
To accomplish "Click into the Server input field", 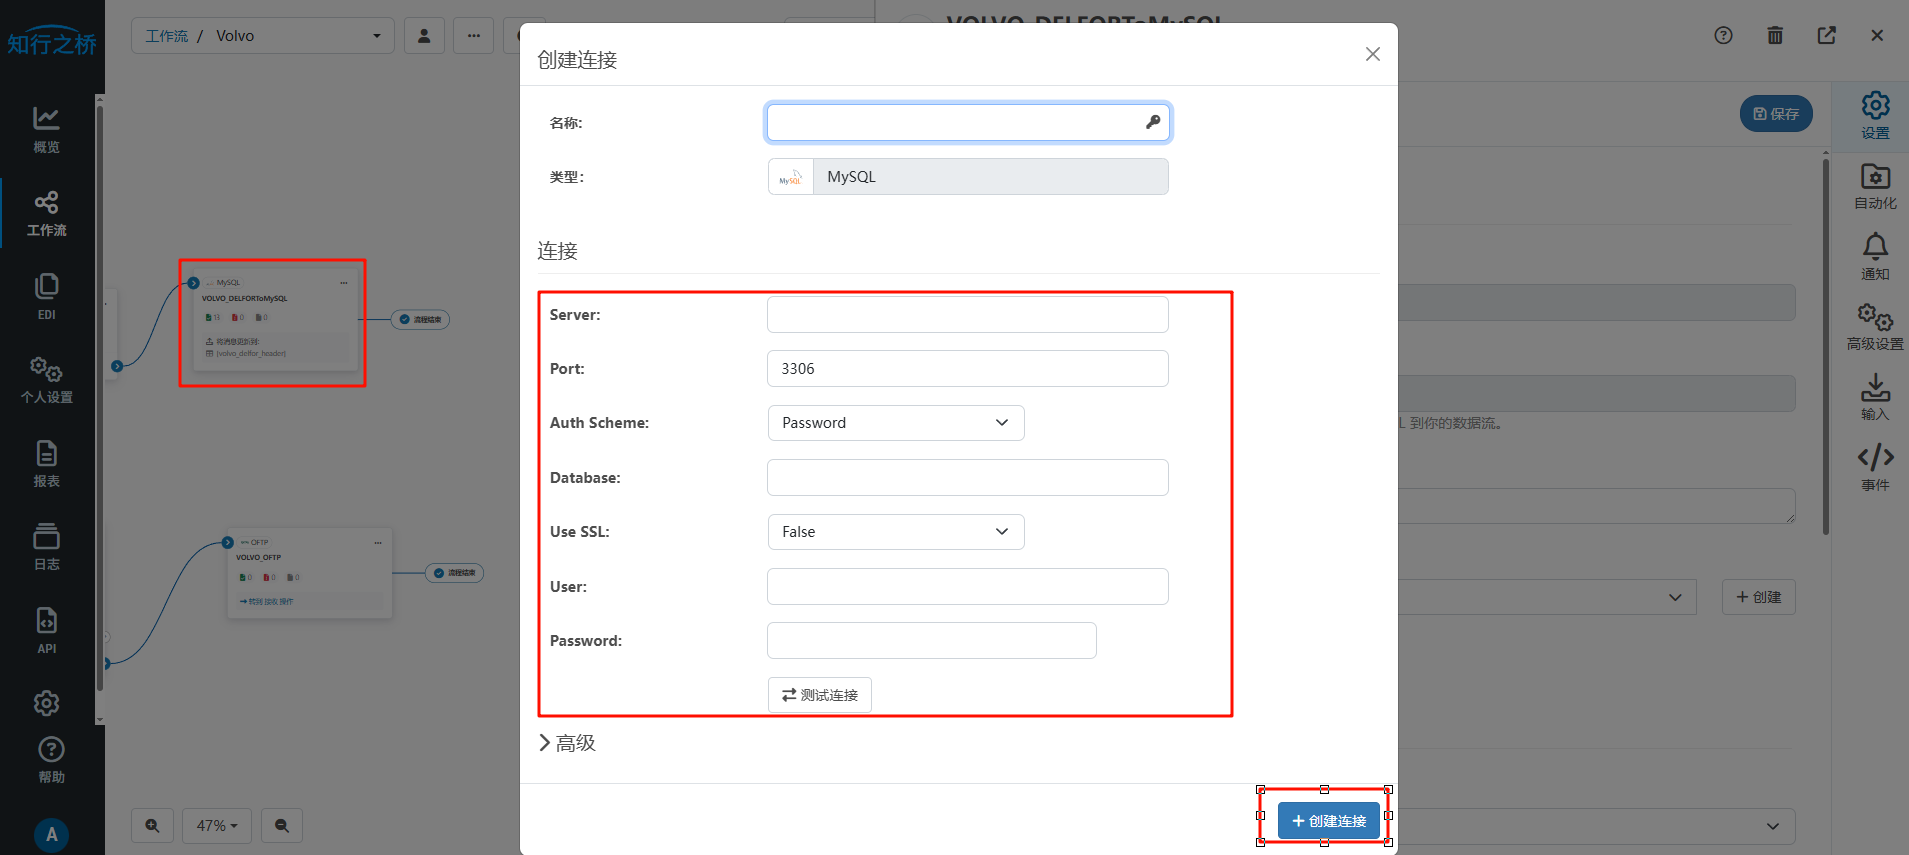I will pyautogui.click(x=967, y=315).
